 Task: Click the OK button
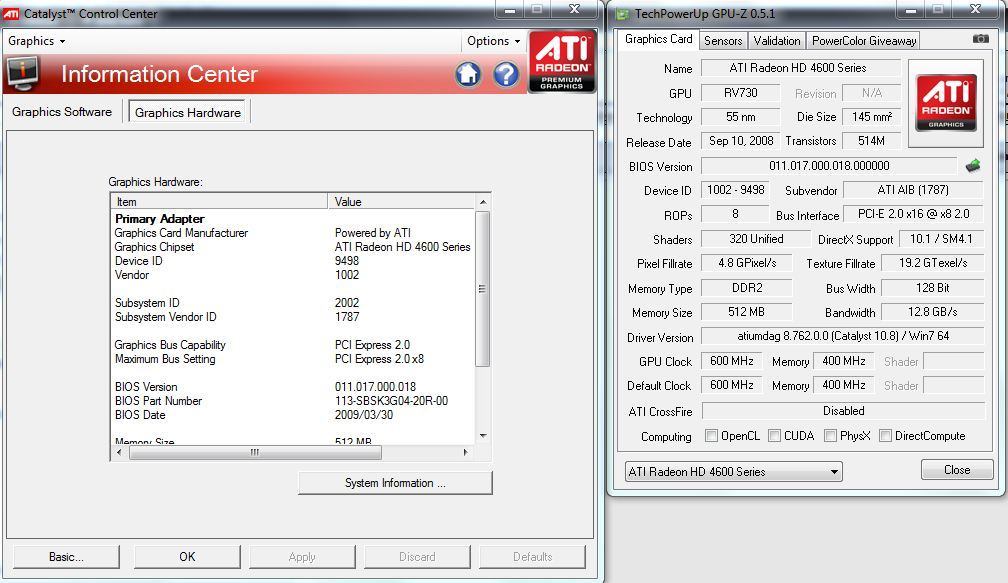[x=187, y=557]
